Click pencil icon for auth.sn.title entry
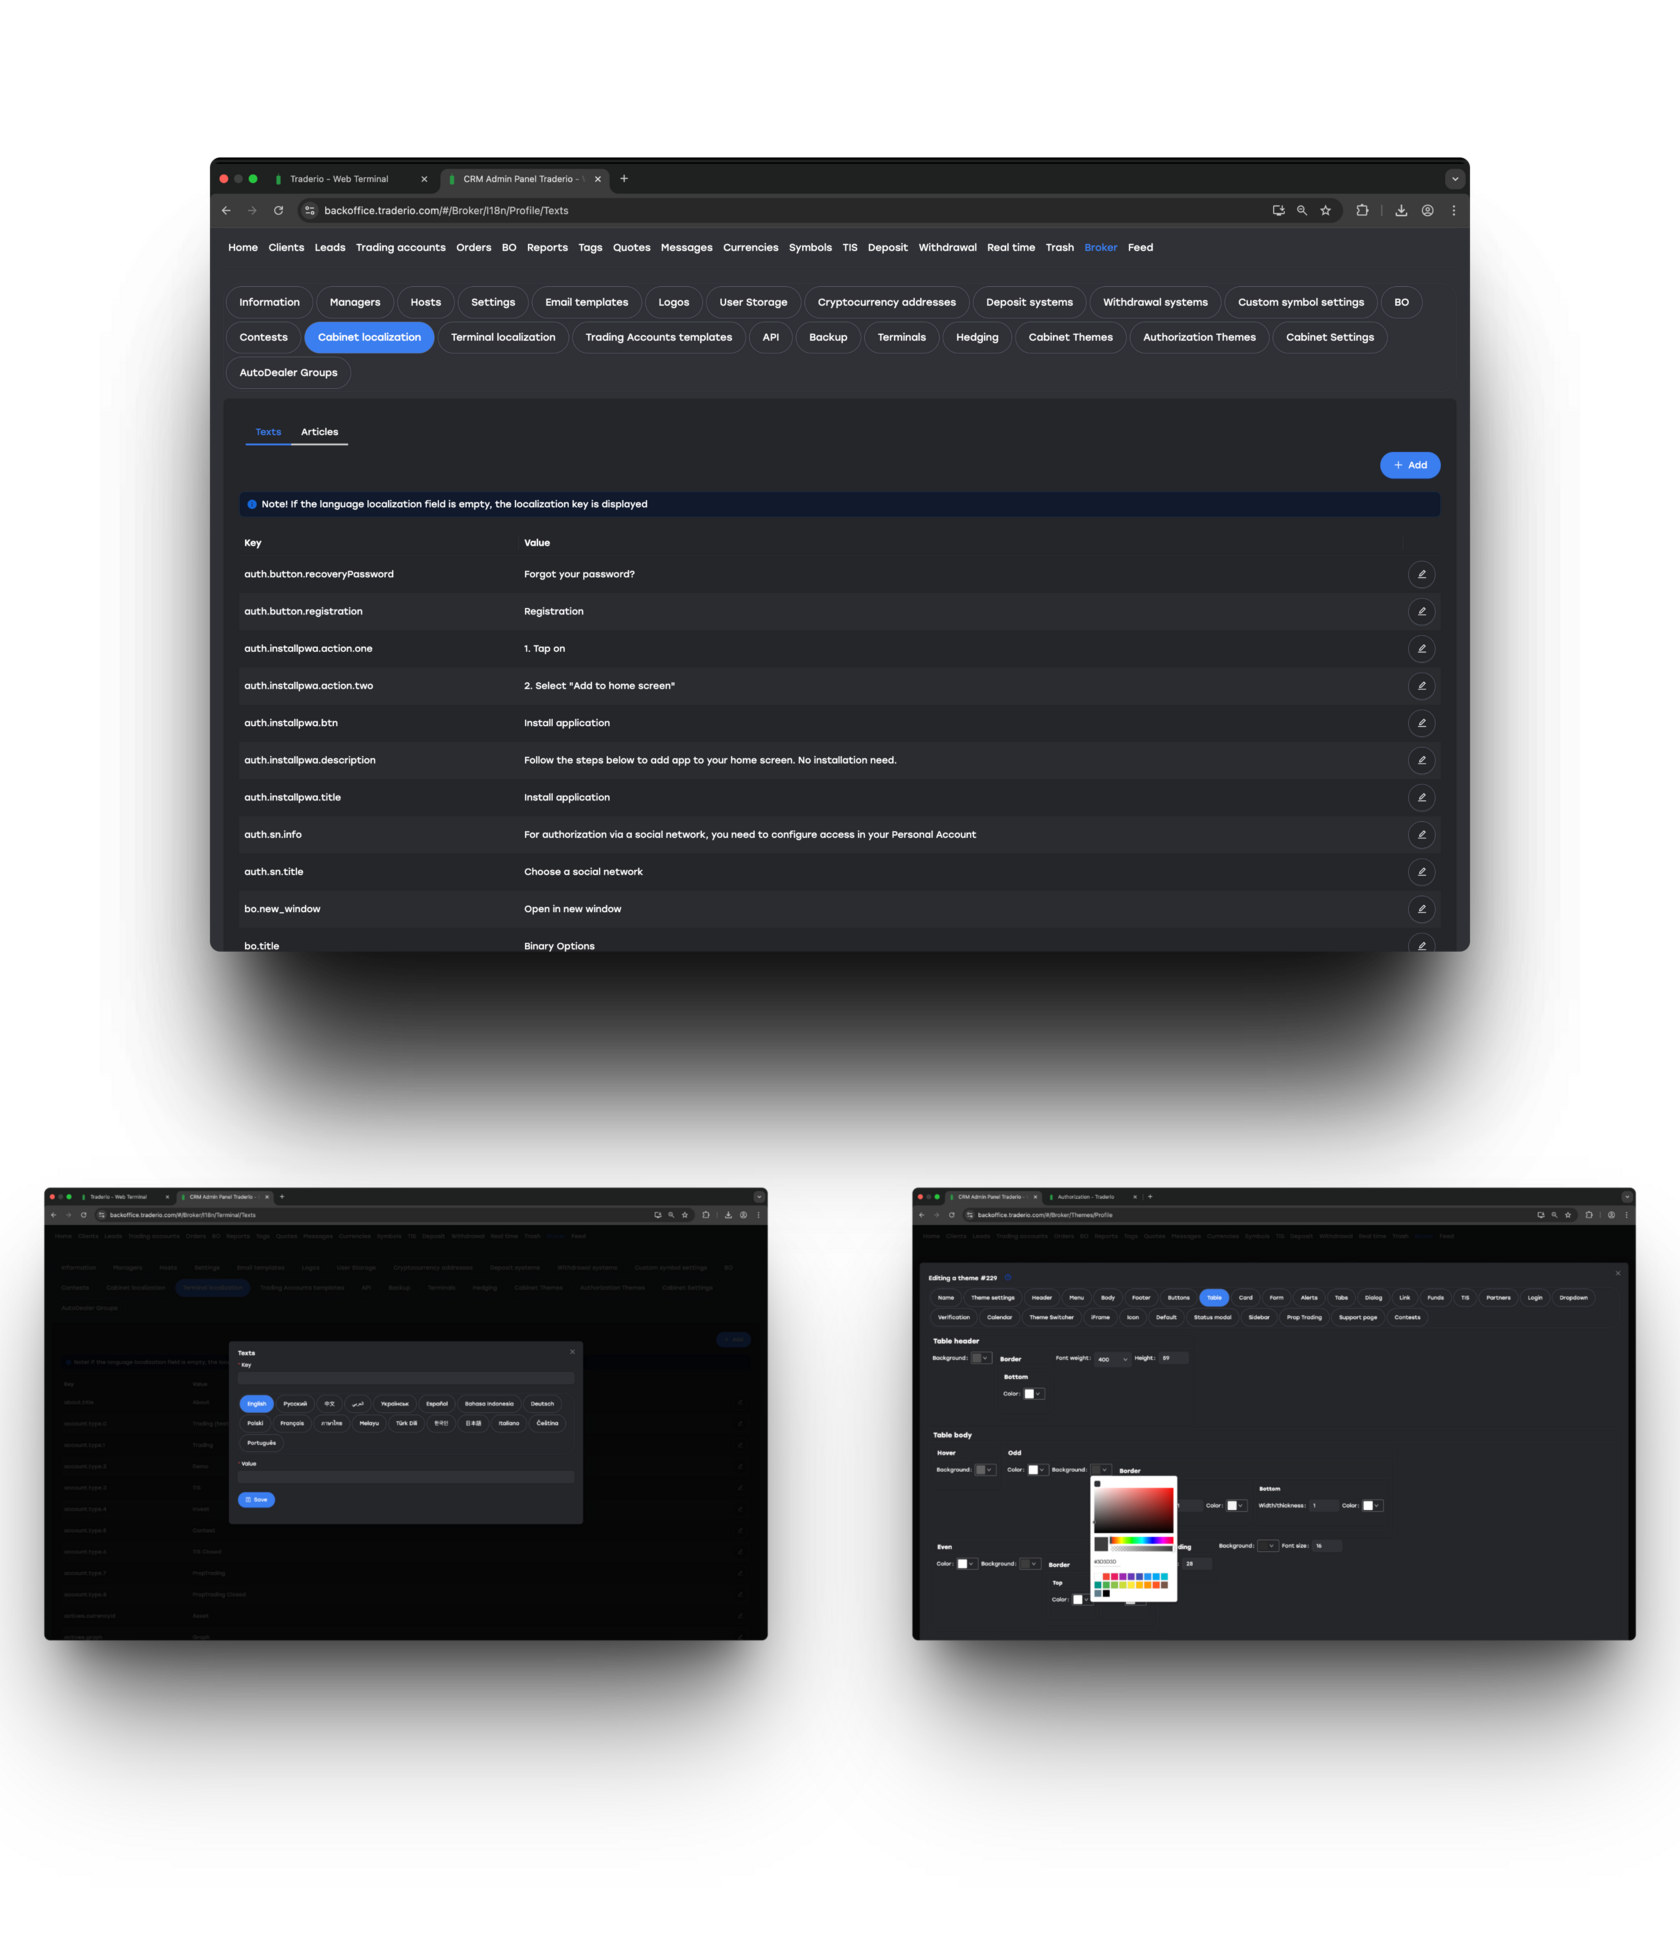 coord(1421,872)
